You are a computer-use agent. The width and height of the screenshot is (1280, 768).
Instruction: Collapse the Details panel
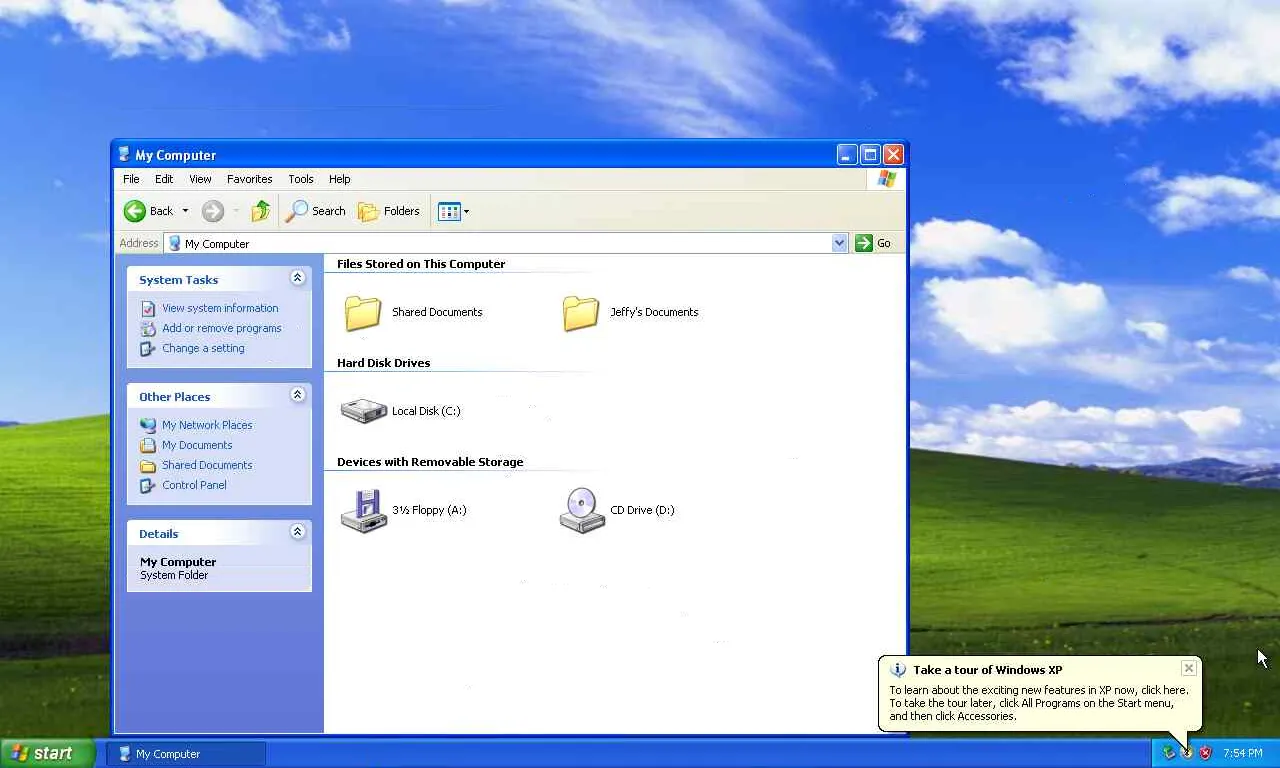(297, 532)
